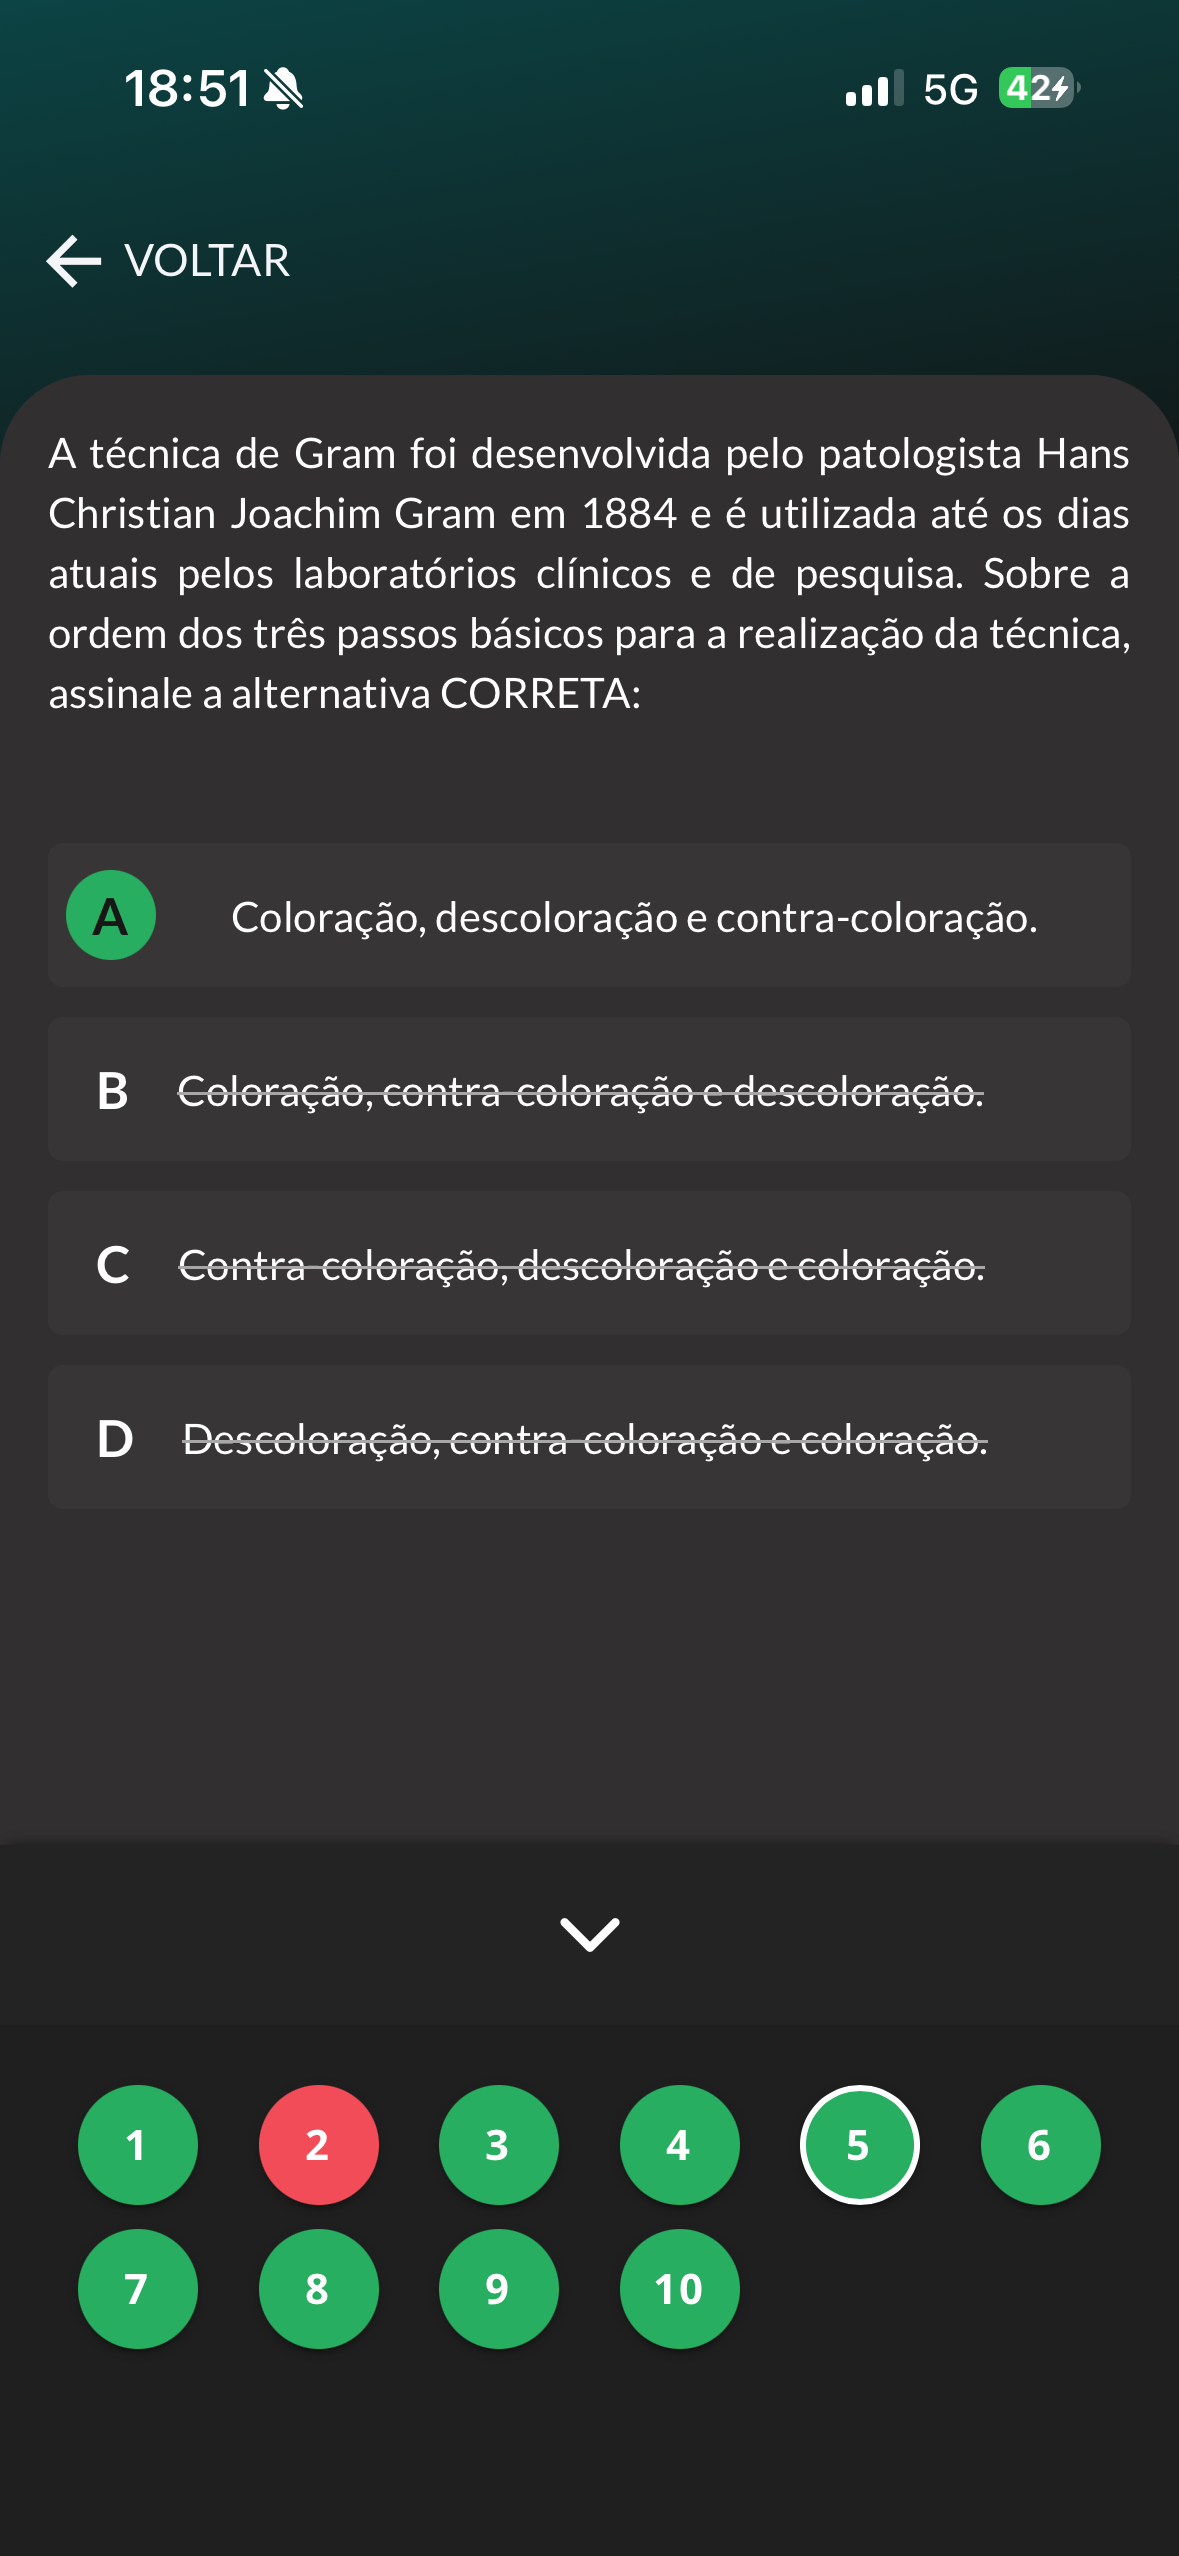The width and height of the screenshot is (1179, 2556).
Task: Pick option D Descoloração answer
Action: 589,1438
